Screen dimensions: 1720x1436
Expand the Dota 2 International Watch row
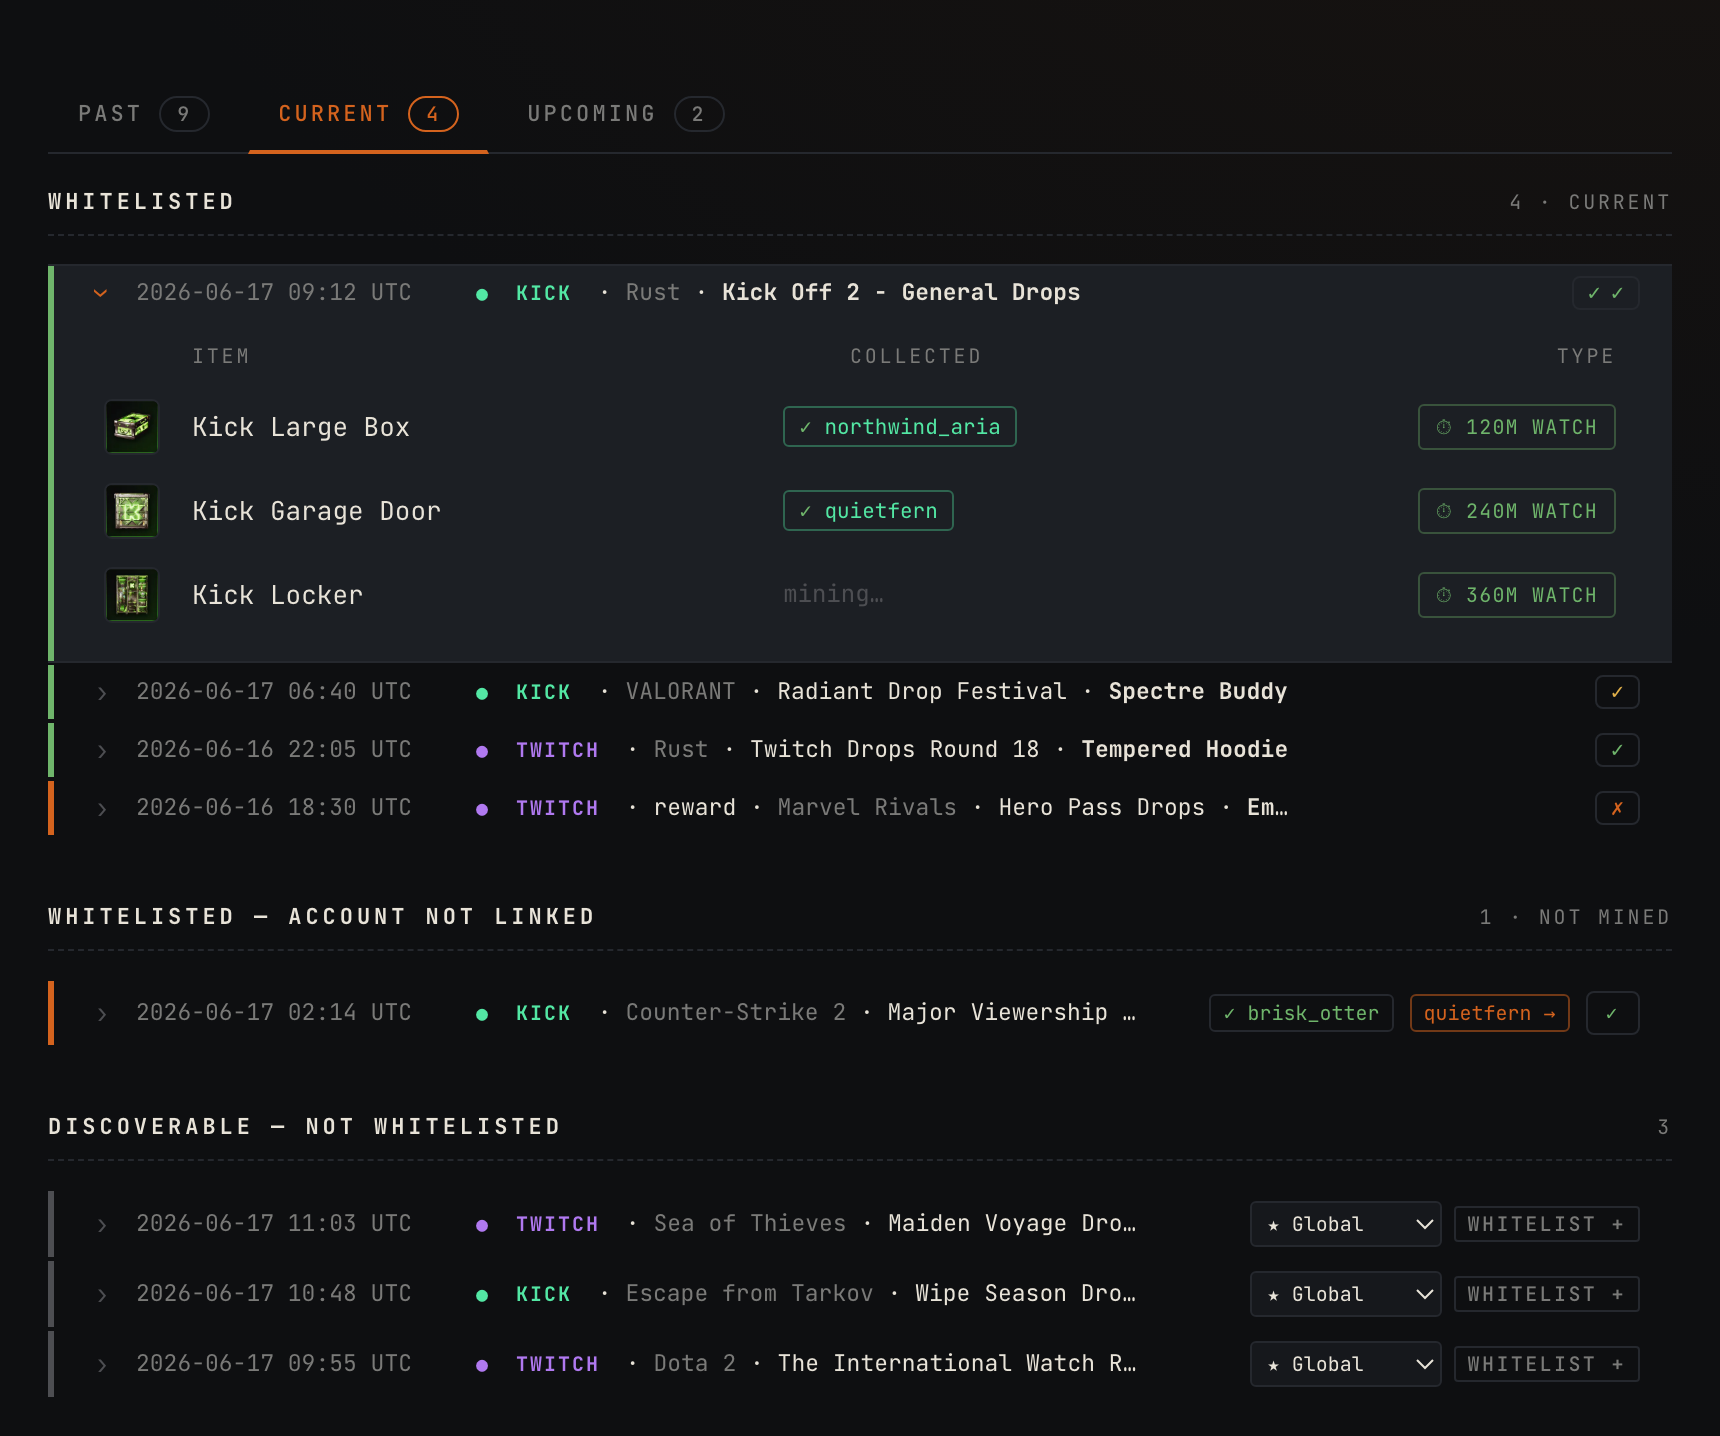[101, 1365]
